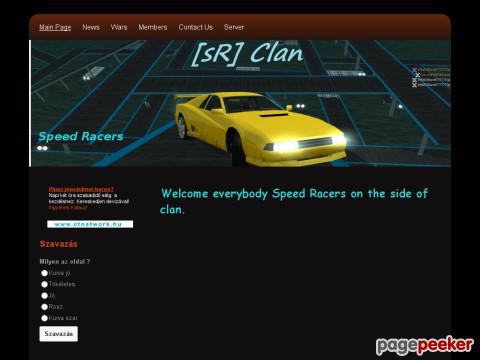This screenshot has width=480, height=360.
Task: Open the Wars section
Action: 119,27
